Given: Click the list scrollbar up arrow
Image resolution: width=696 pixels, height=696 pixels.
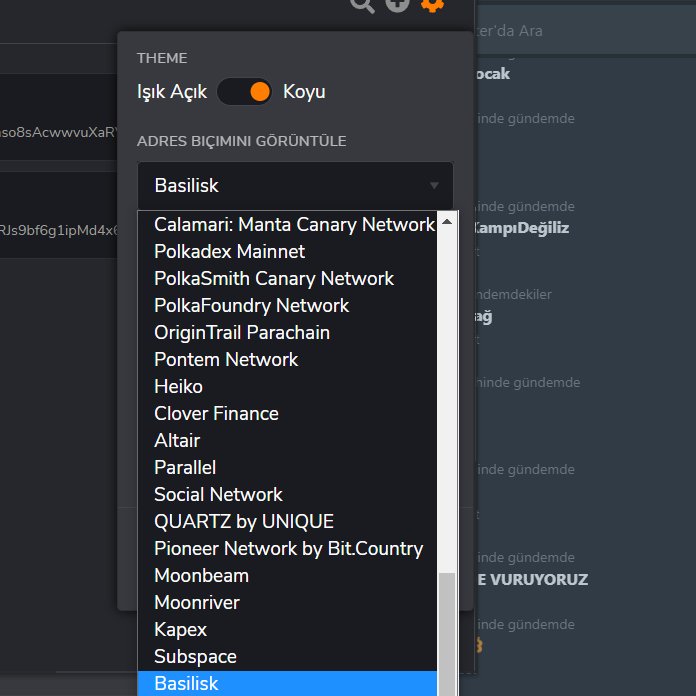Looking at the screenshot, I should coord(447,221).
